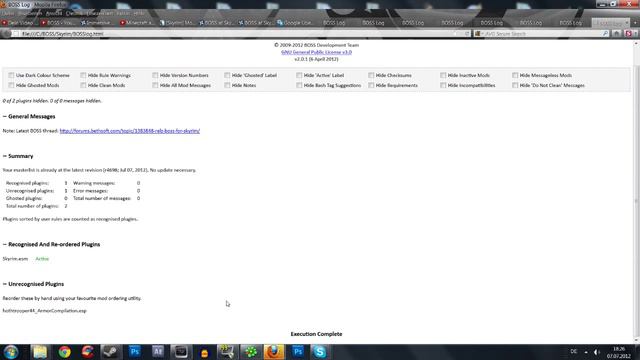Open the ICQ flower icon in taskbar
The image size is (640, 360).
click(251, 352)
